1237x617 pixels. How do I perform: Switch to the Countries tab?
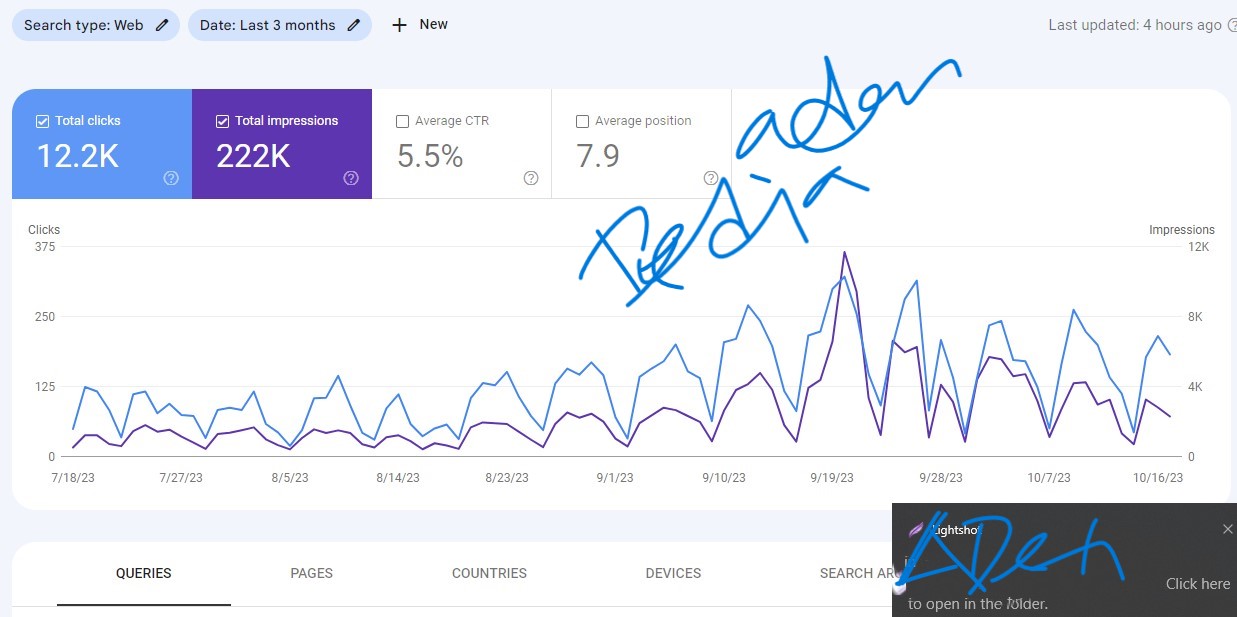489,573
